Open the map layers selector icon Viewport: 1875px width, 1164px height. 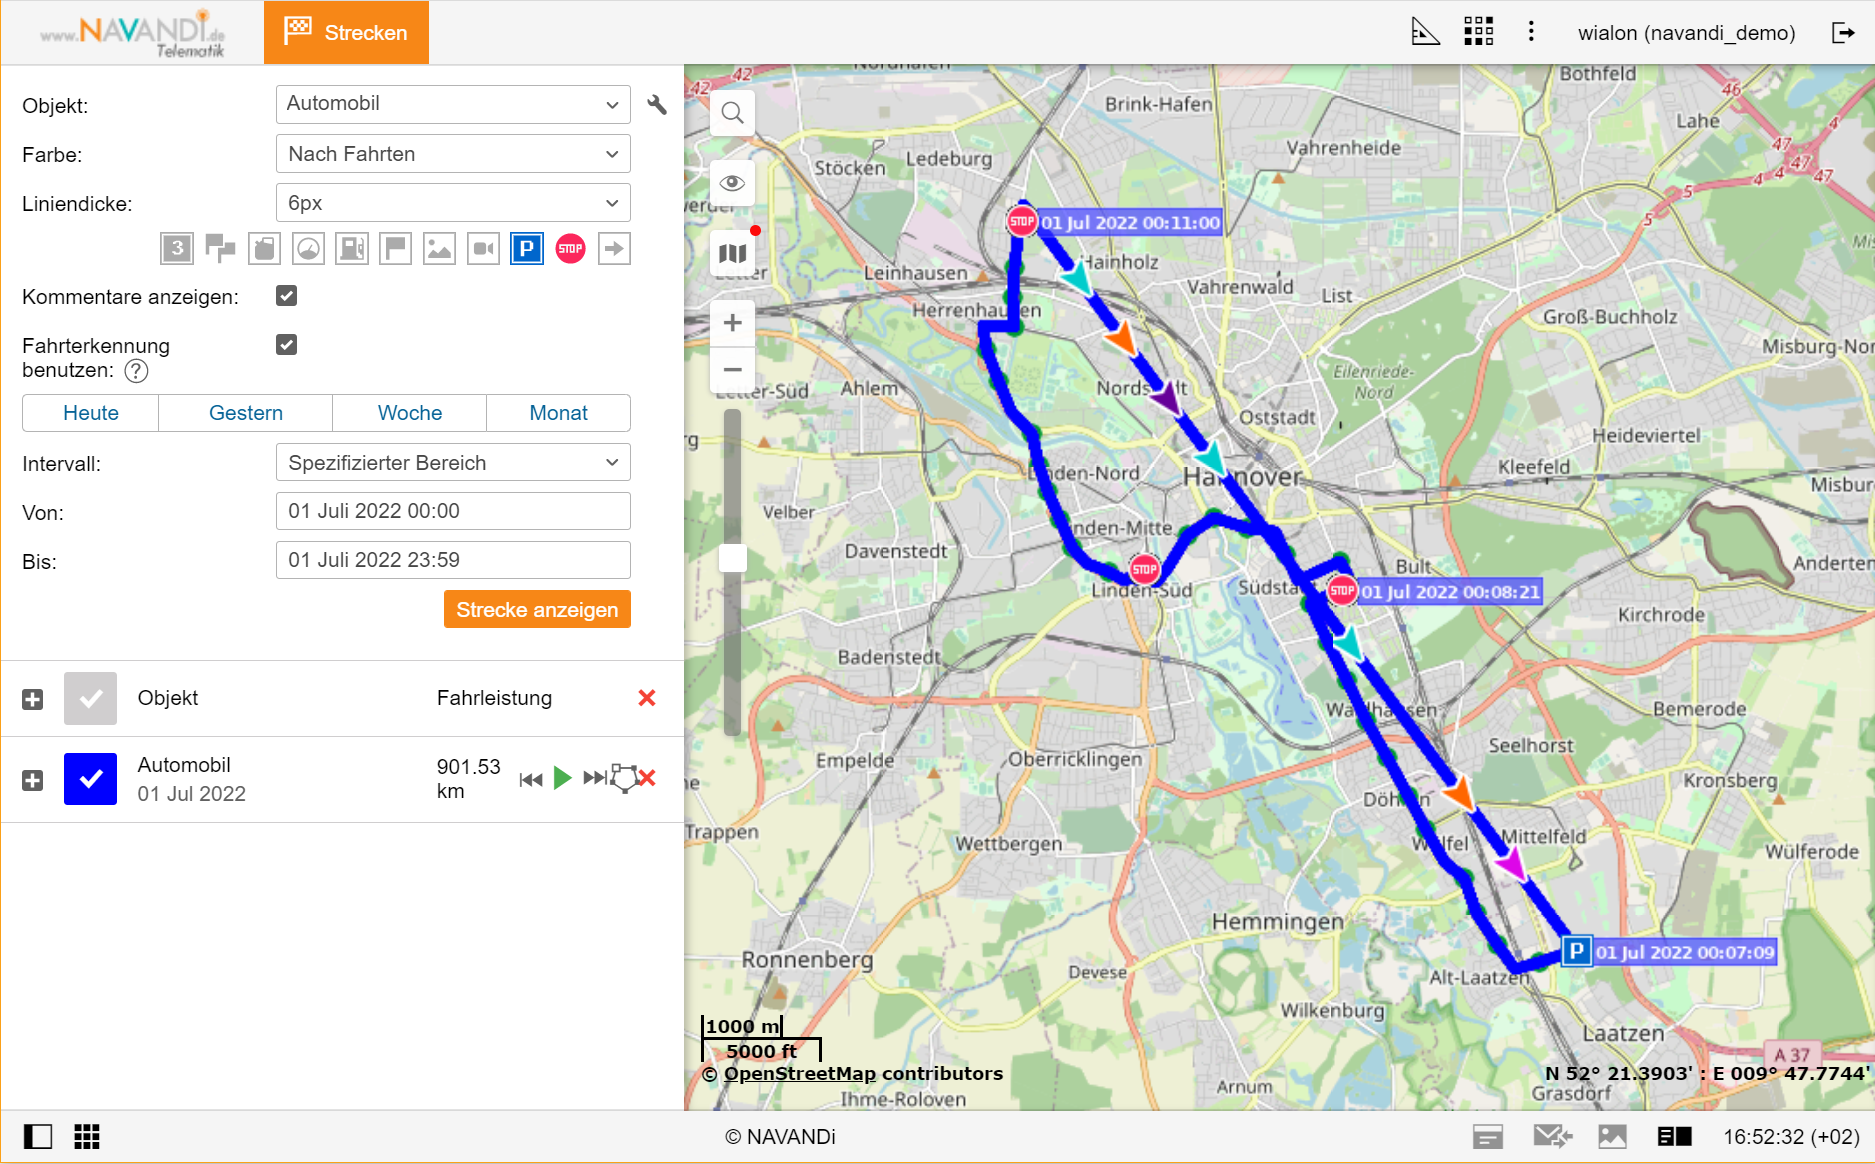(732, 254)
